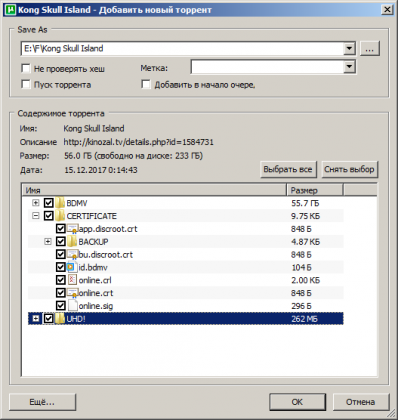Select the app.discroot.crt certificate file icon

(72, 229)
